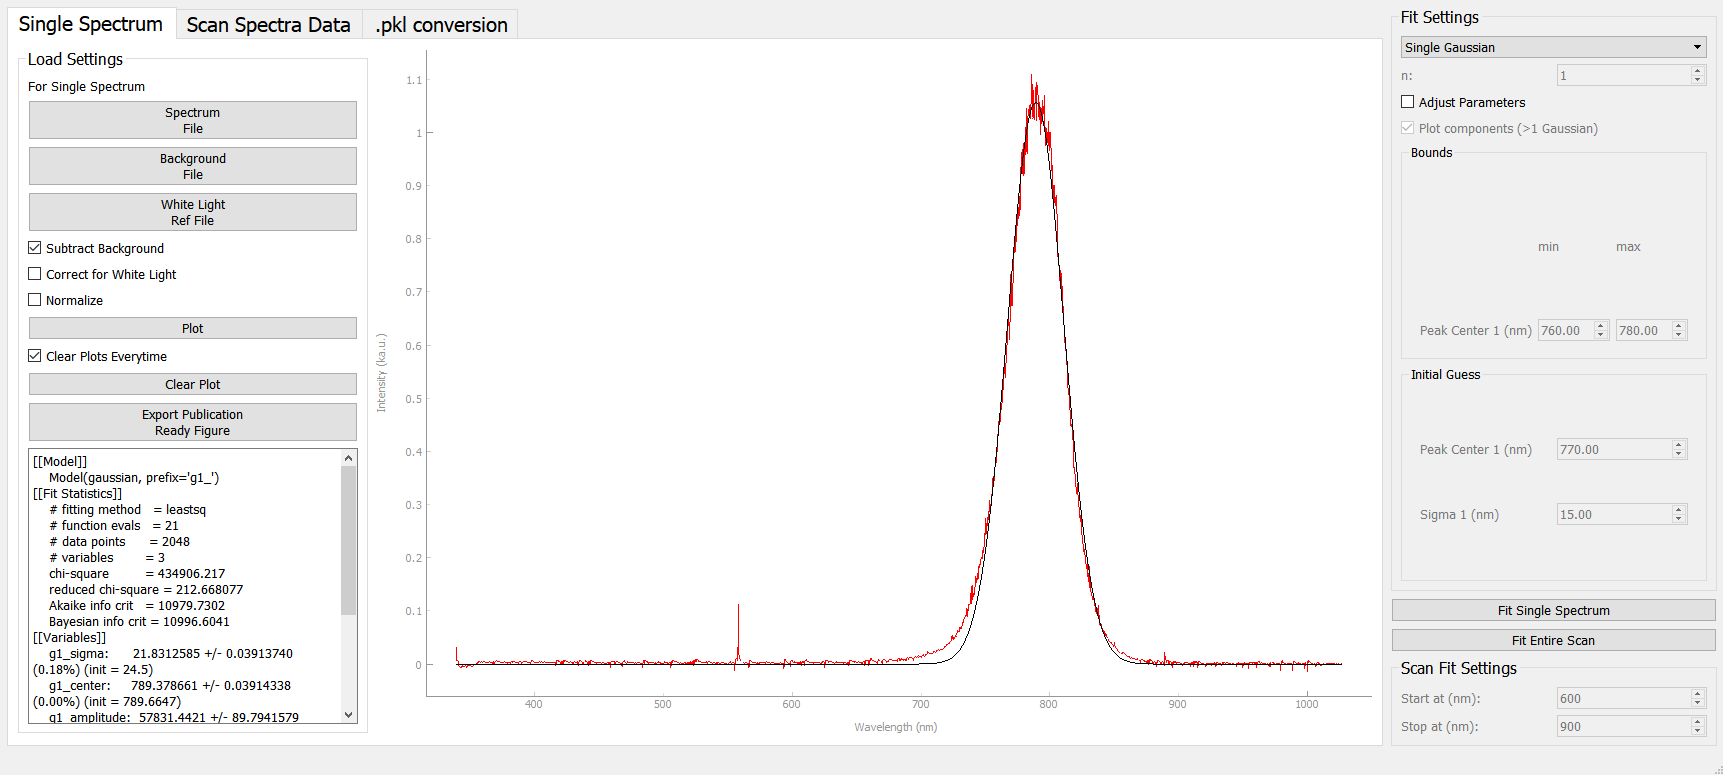Click the White Light Ref File button
The image size is (1723, 775).
(x=193, y=212)
